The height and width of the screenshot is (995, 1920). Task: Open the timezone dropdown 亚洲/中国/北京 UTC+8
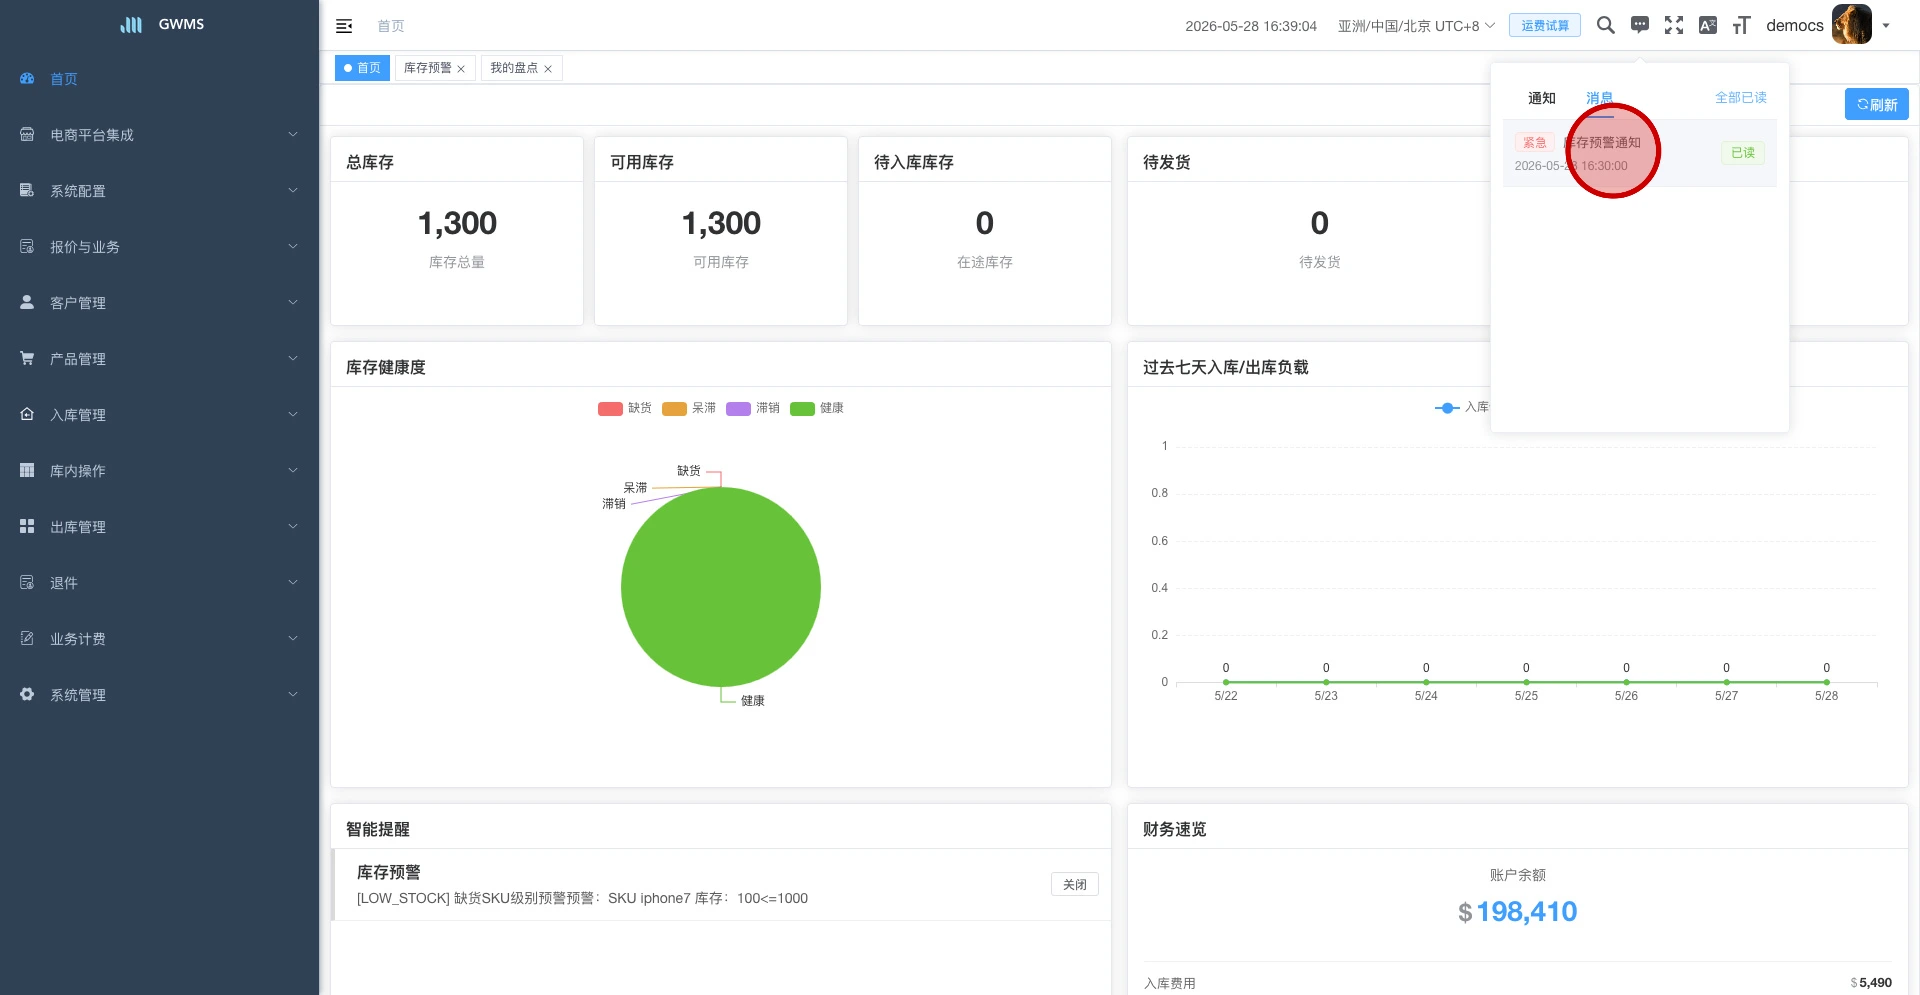click(x=1416, y=26)
